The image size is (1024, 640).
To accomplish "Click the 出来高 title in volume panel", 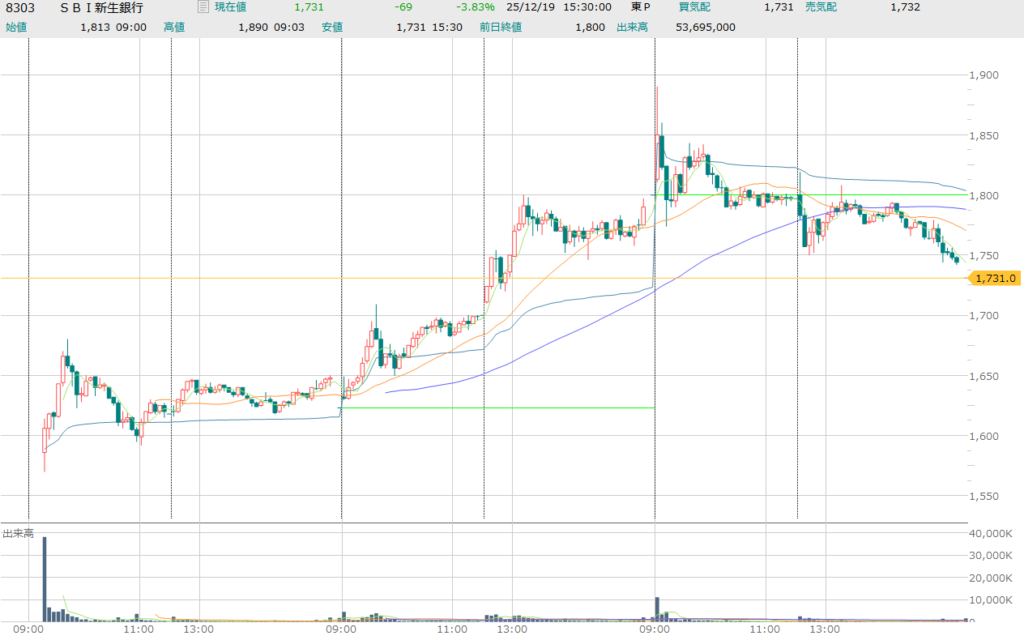I will (18, 534).
